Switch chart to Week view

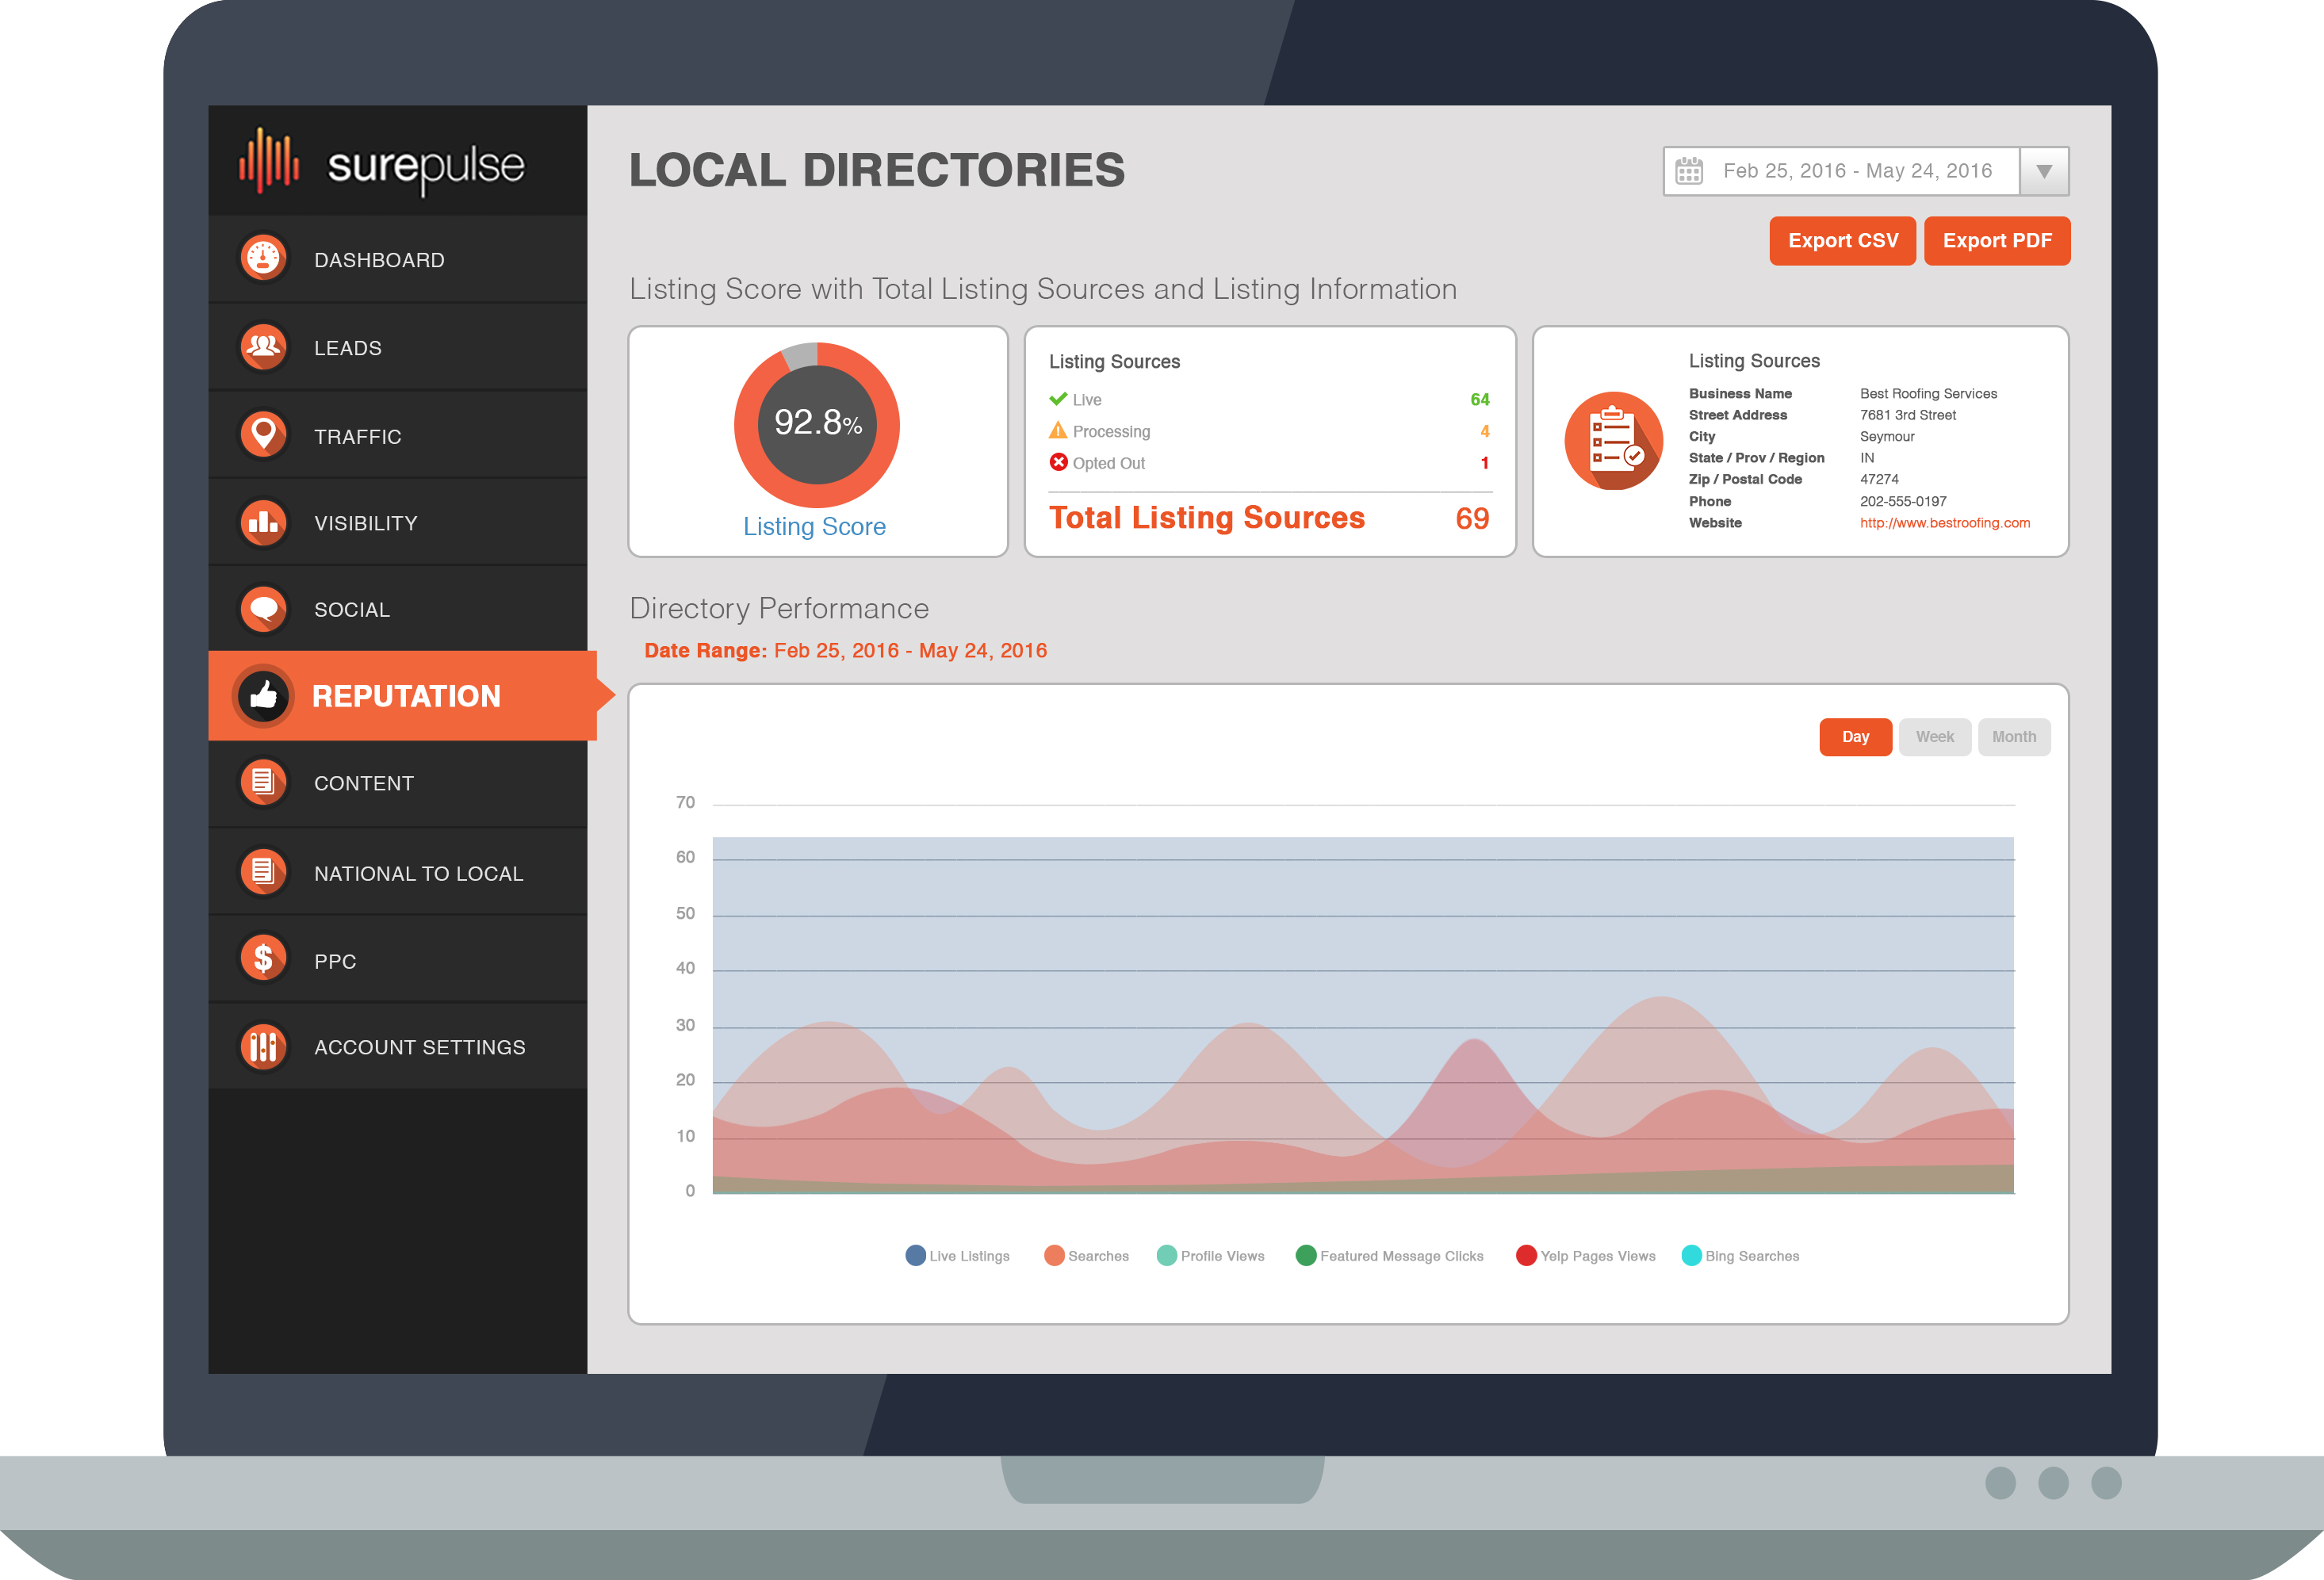tap(1934, 737)
